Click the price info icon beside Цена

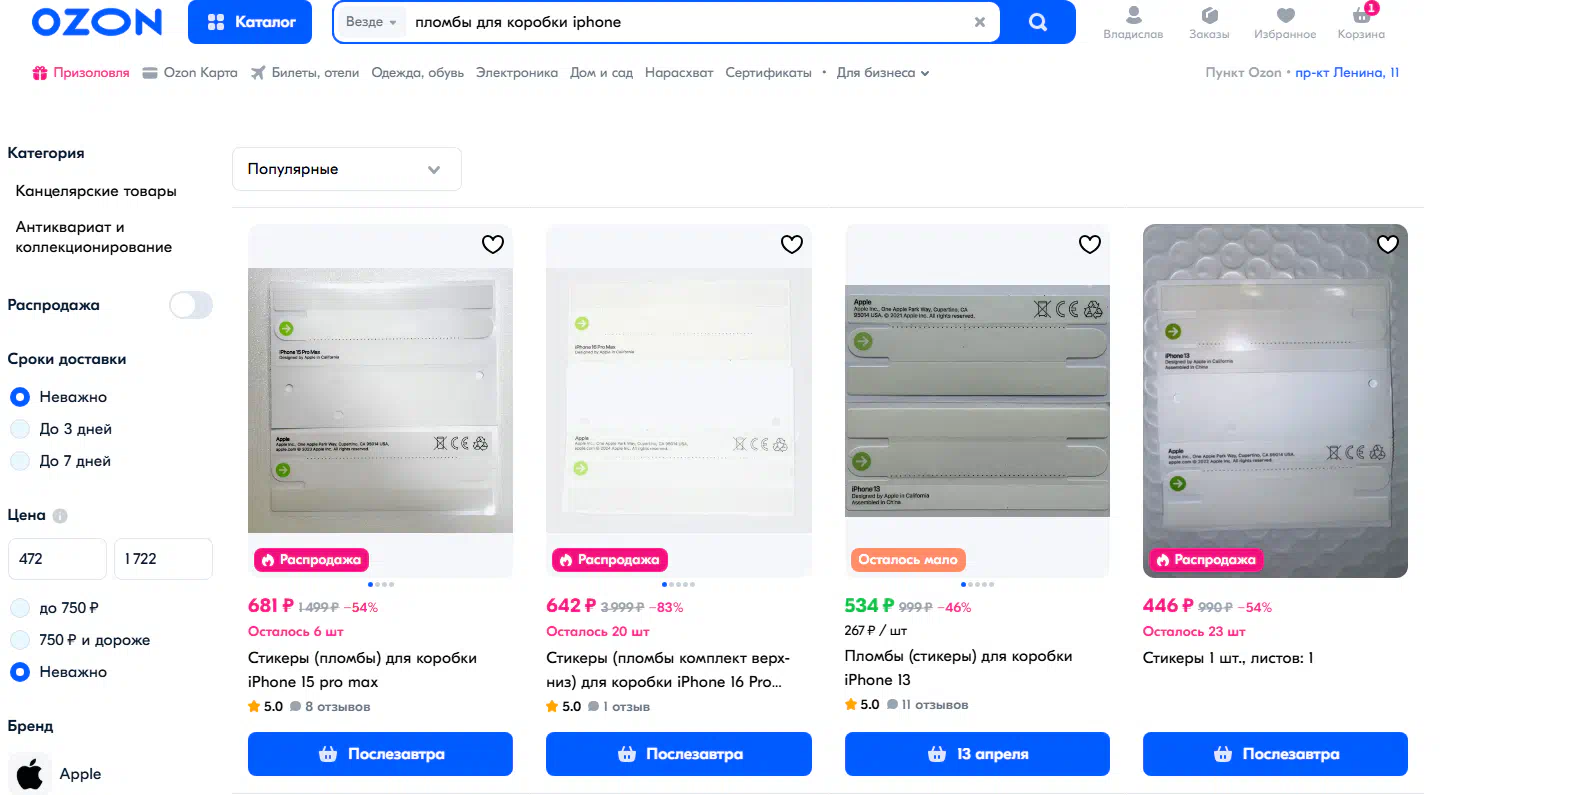click(60, 516)
